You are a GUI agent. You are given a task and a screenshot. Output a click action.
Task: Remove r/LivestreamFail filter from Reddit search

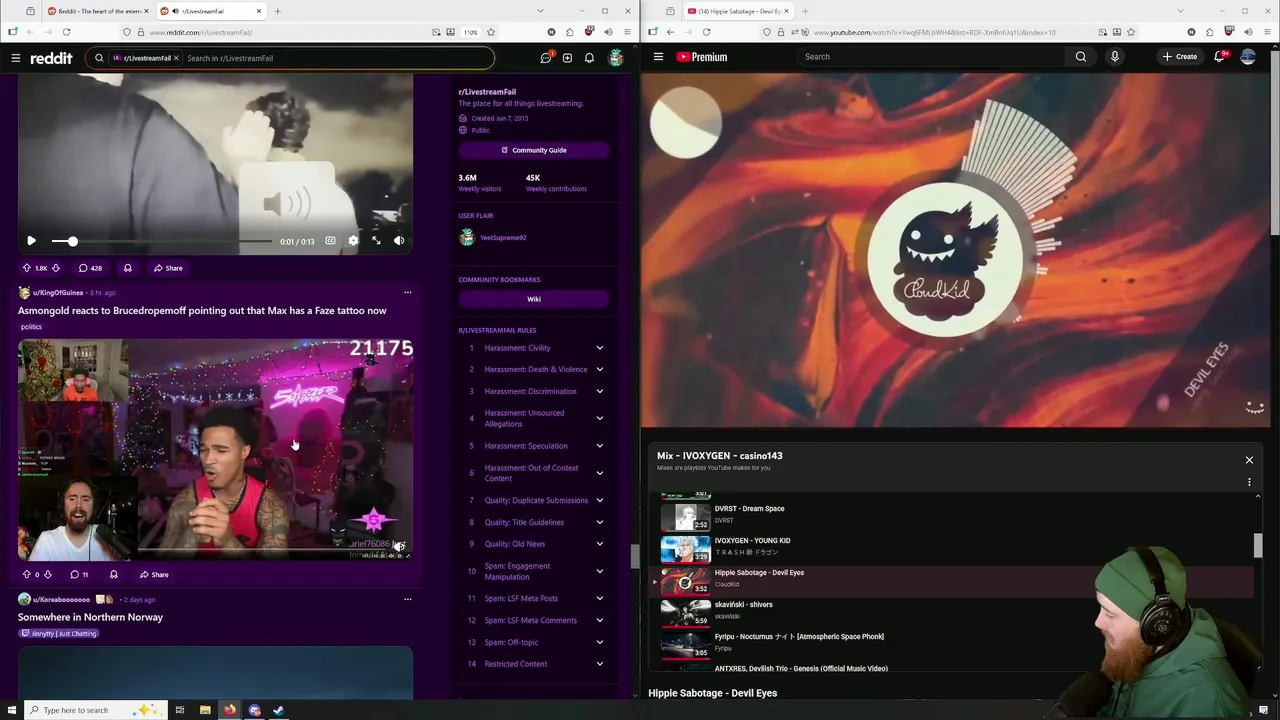(176, 58)
